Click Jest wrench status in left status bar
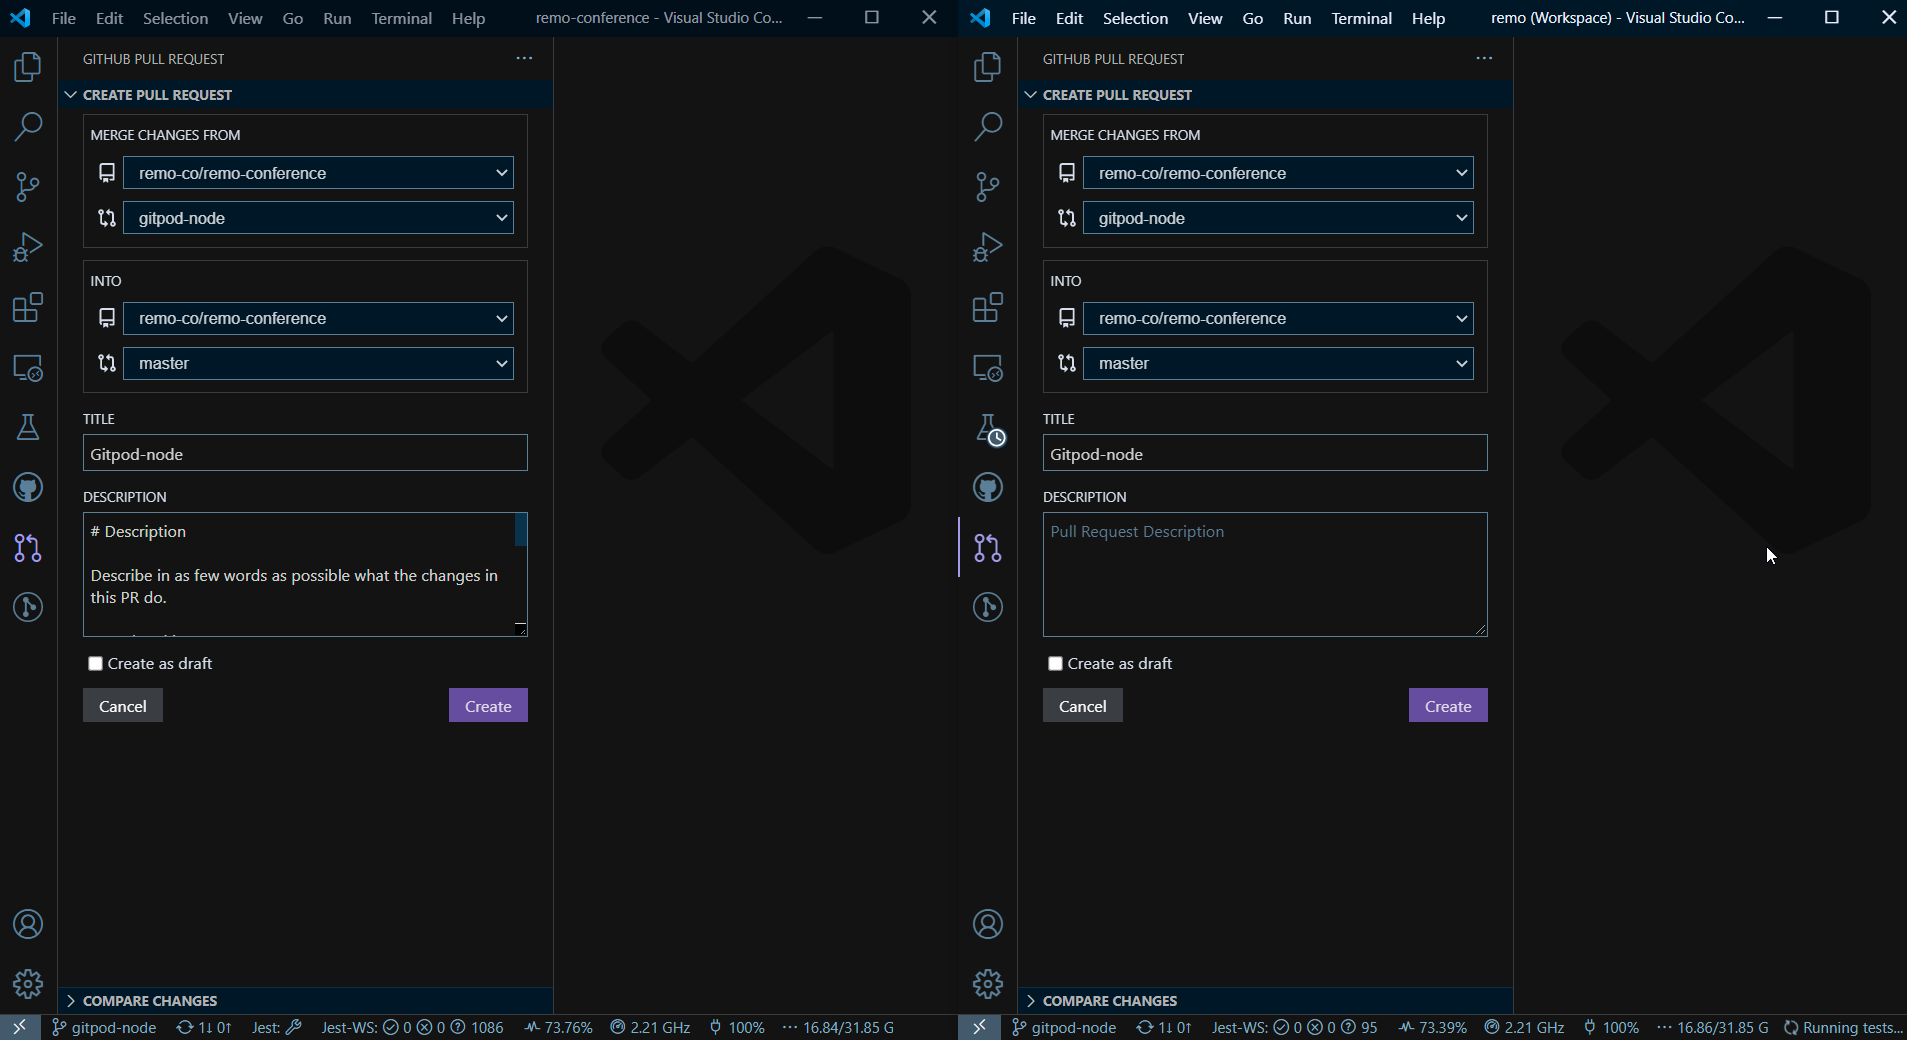The height and width of the screenshot is (1040, 1907). 277,1027
